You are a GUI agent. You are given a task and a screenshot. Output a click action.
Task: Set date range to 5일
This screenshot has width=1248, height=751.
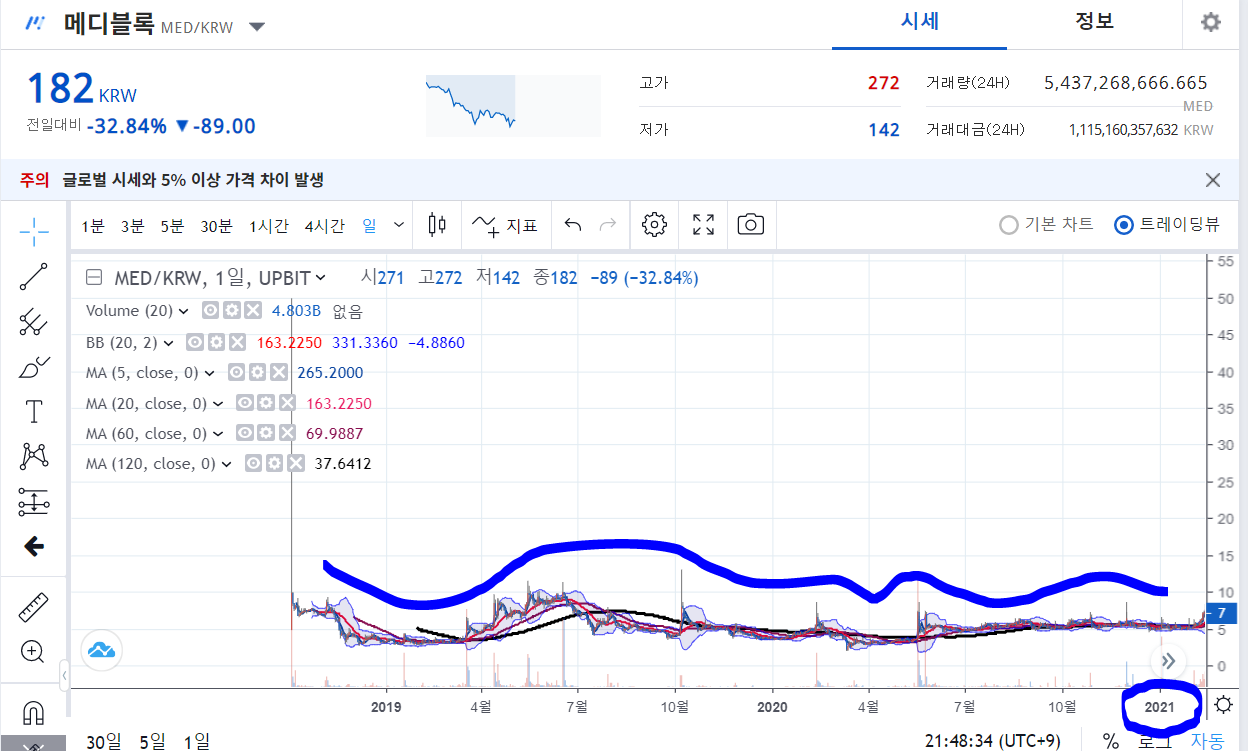click(x=152, y=741)
